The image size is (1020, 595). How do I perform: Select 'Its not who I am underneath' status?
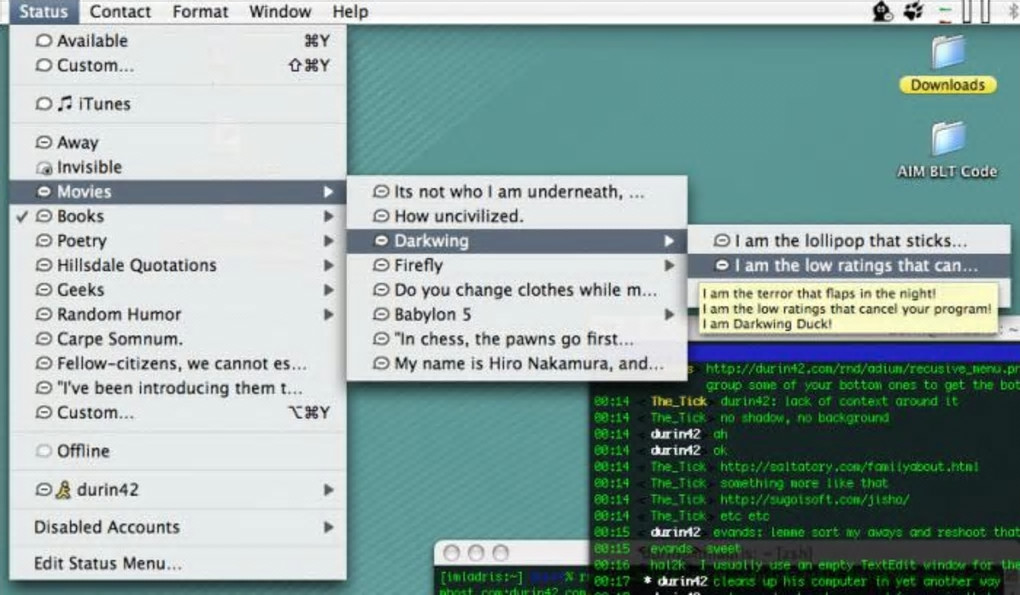click(517, 192)
